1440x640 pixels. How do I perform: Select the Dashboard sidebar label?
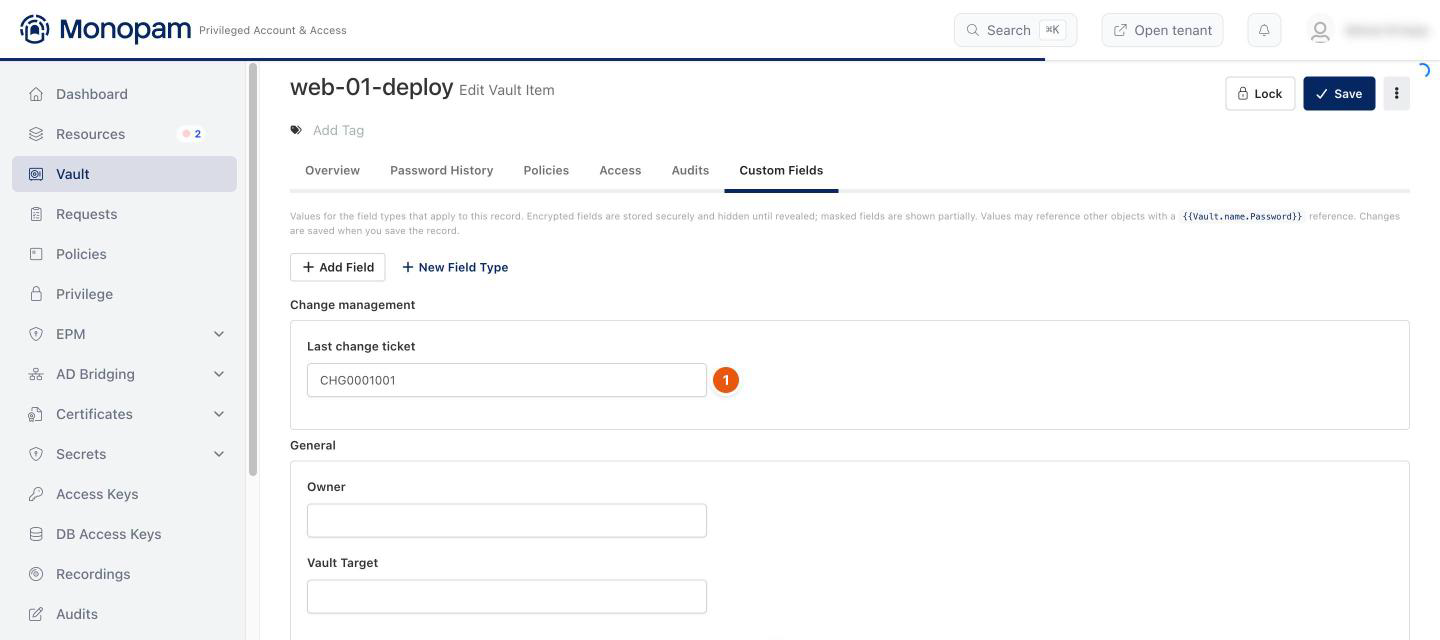pos(92,94)
